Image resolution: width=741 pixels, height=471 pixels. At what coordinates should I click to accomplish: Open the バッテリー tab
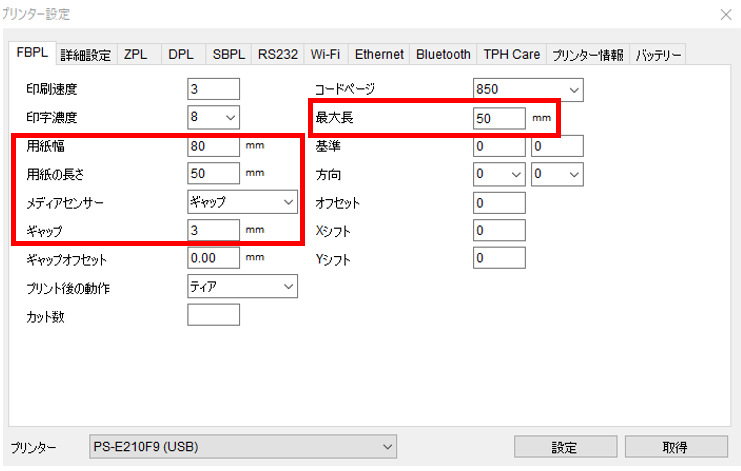(658, 54)
